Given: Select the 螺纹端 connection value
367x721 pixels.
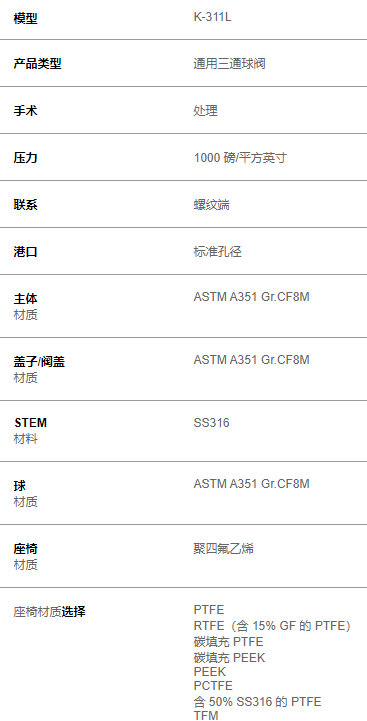Looking at the screenshot, I should coord(212,205).
